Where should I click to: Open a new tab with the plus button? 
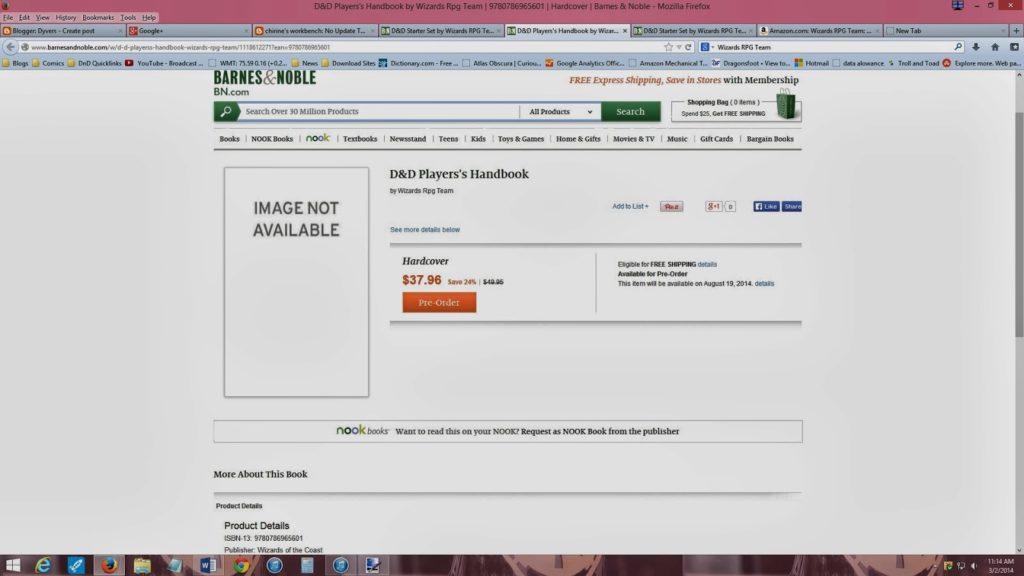pos(1016,31)
